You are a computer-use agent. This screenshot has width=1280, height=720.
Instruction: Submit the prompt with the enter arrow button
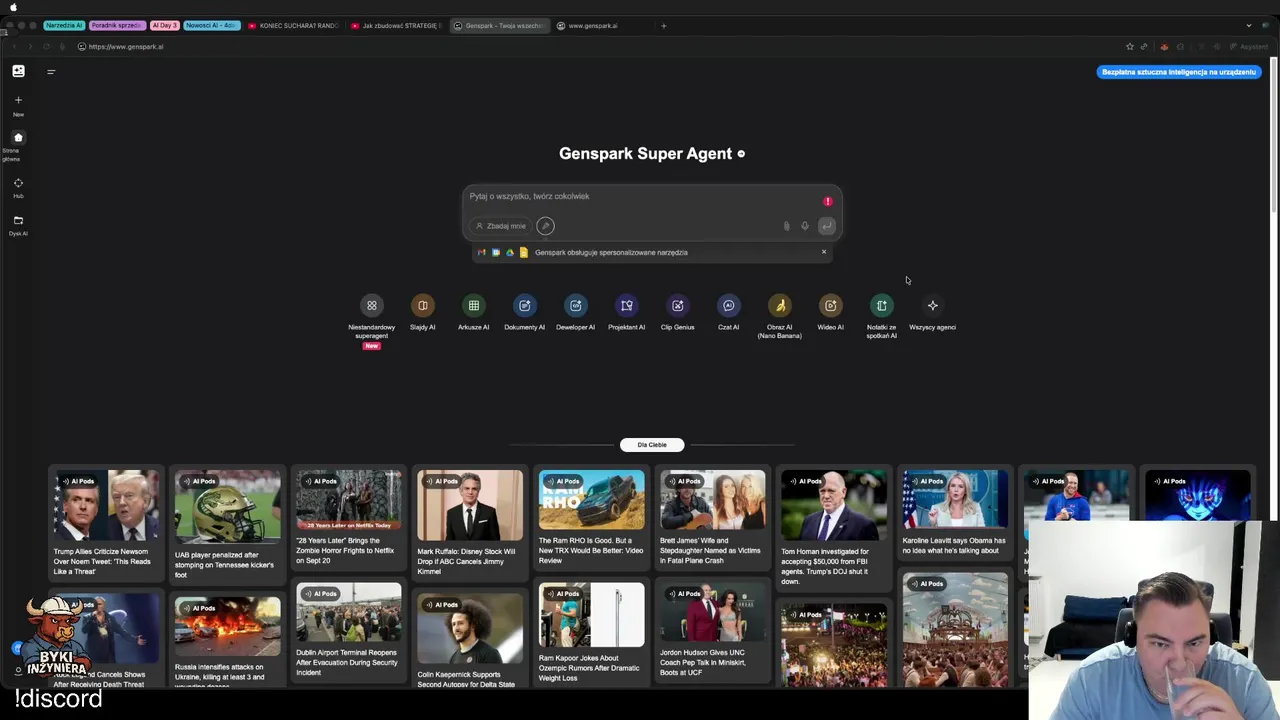(x=826, y=226)
